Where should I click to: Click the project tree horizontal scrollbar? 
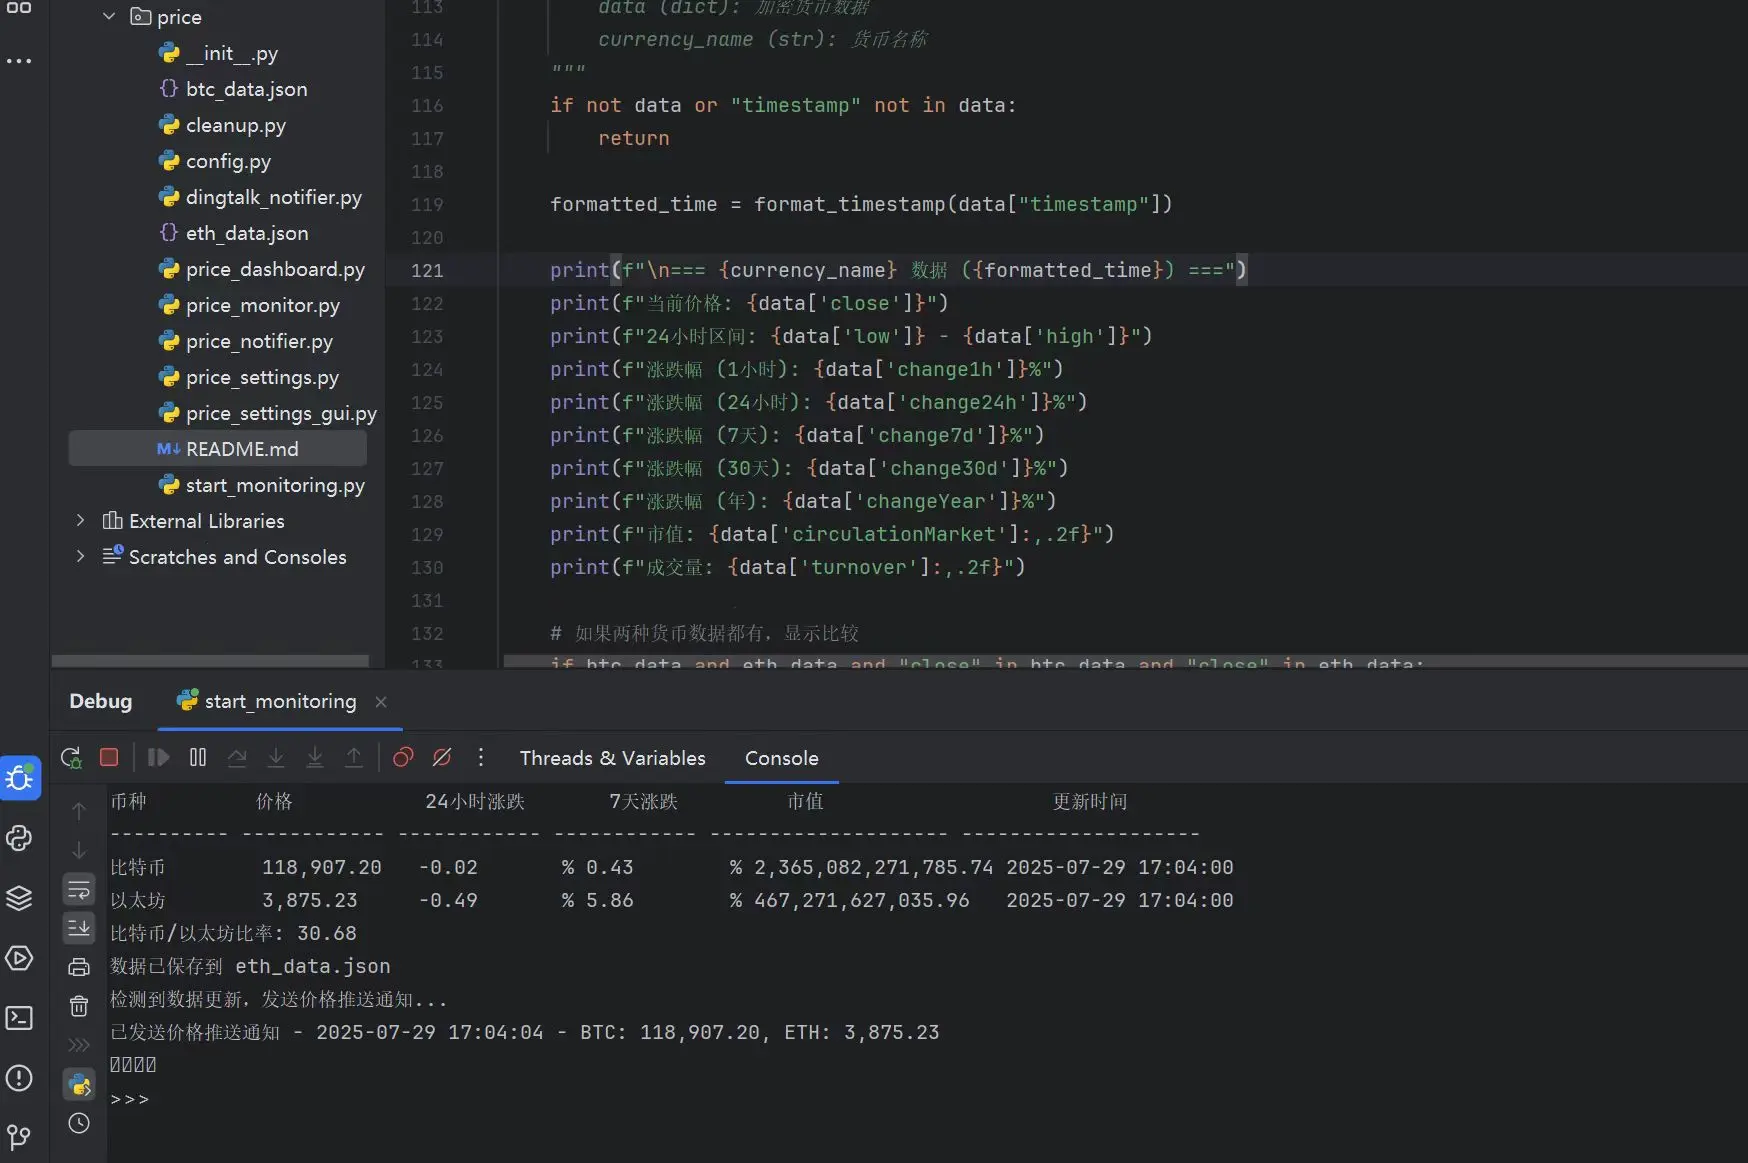point(210,661)
